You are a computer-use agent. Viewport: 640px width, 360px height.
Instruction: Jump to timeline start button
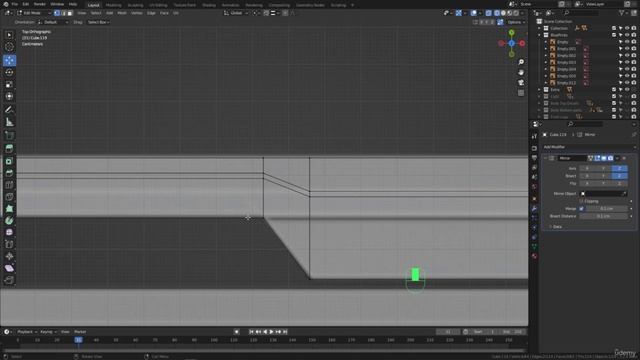tap(251, 332)
